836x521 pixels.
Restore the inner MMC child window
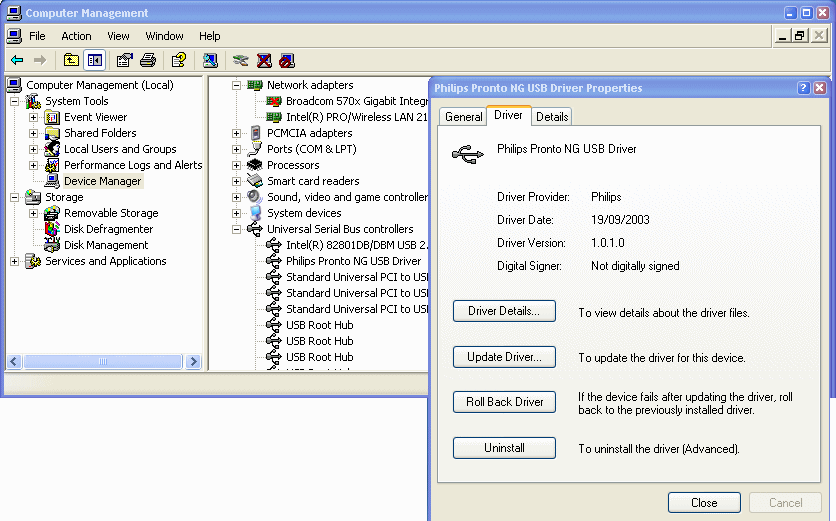click(799, 36)
